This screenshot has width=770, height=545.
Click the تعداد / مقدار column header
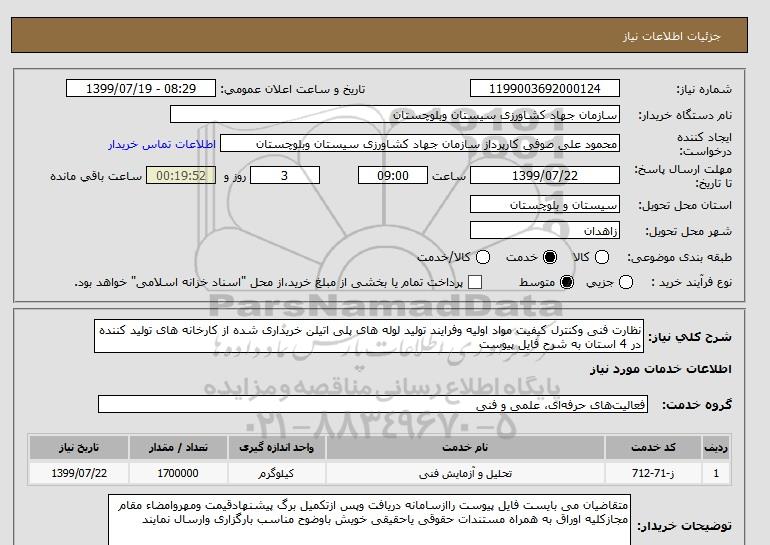178,447
